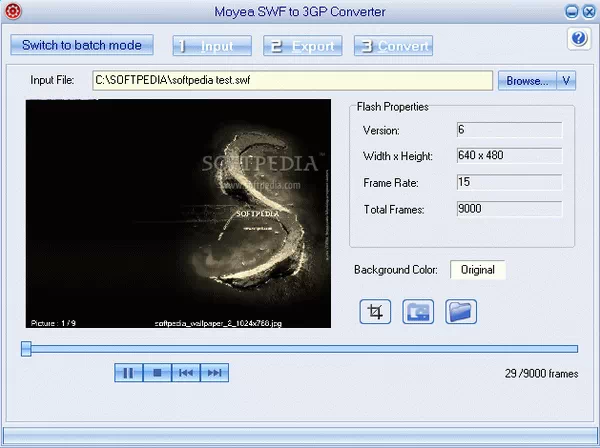Click the frame seek slider handle
This screenshot has width=600, height=448.
26,349
